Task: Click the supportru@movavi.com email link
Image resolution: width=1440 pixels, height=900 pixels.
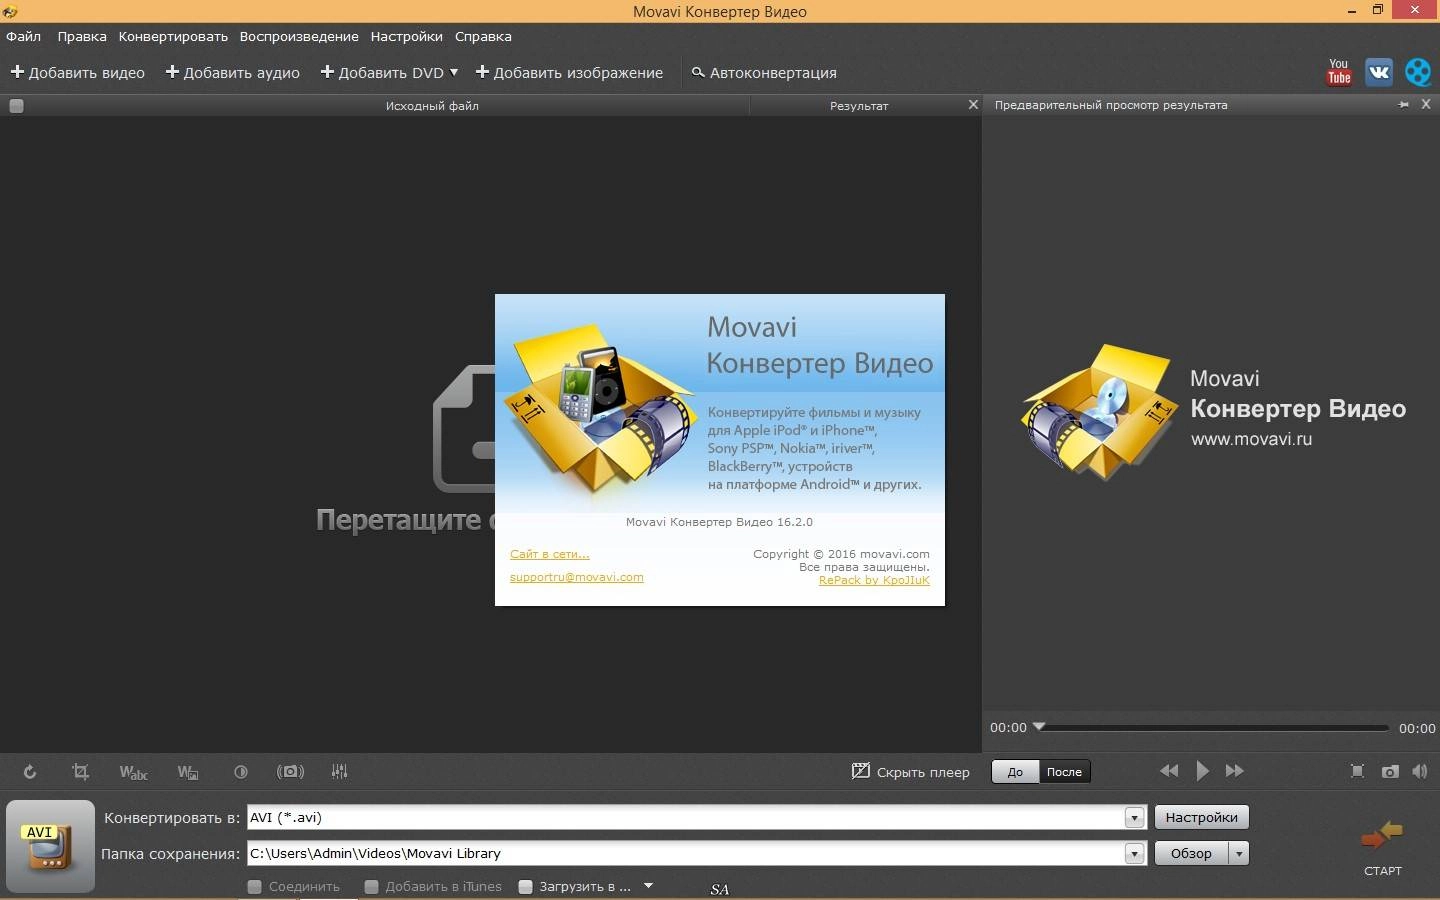Action: (x=577, y=577)
